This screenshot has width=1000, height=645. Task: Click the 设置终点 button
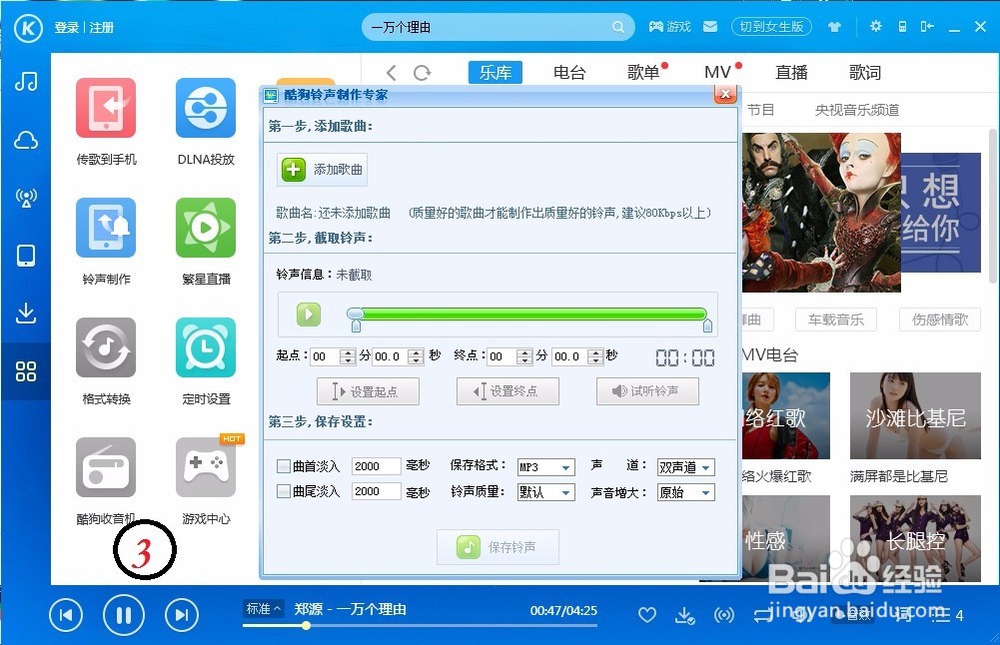[x=508, y=391]
